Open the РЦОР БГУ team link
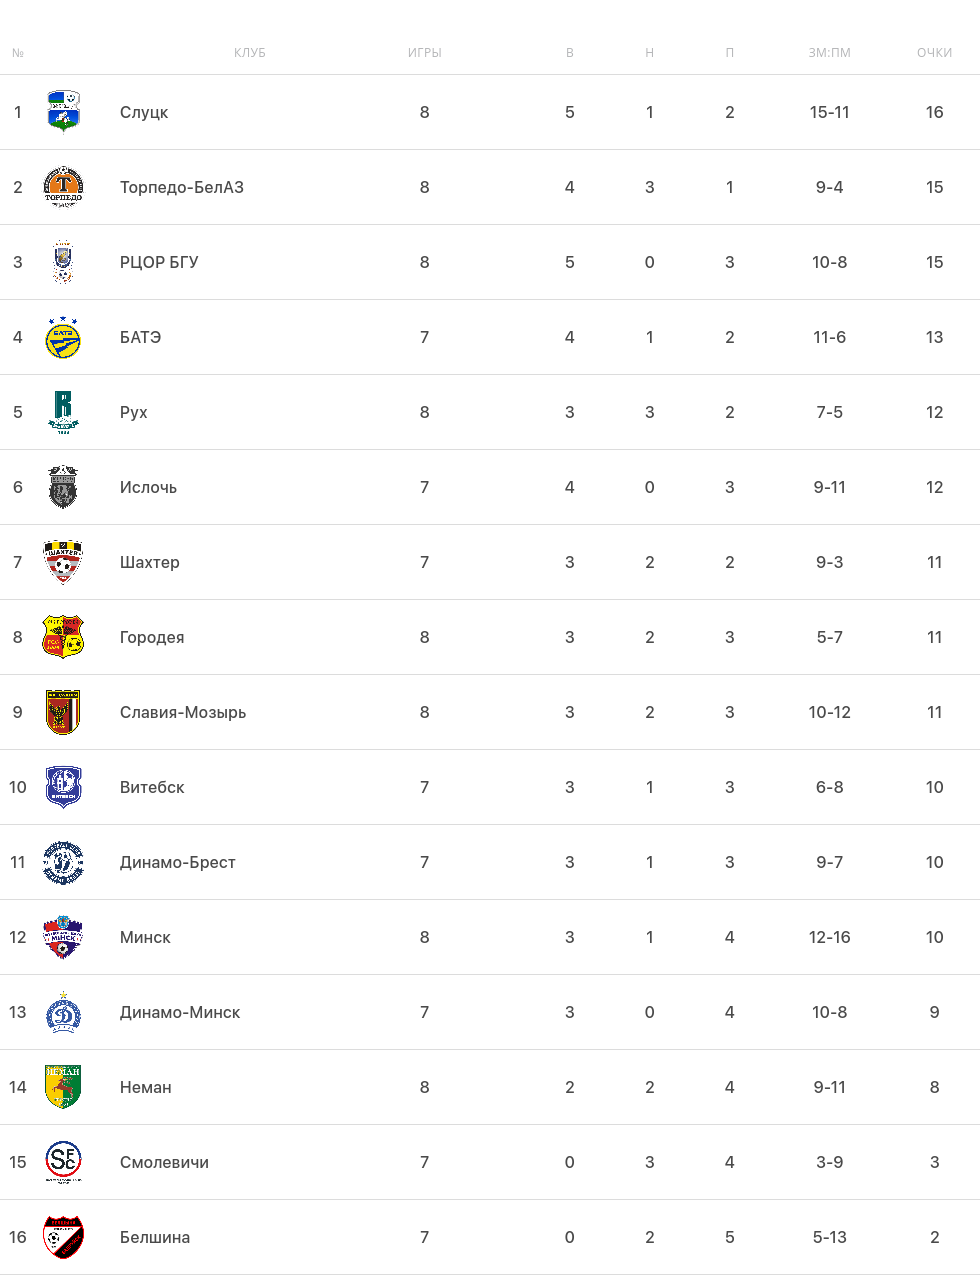The width and height of the screenshot is (980, 1285). point(159,262)
